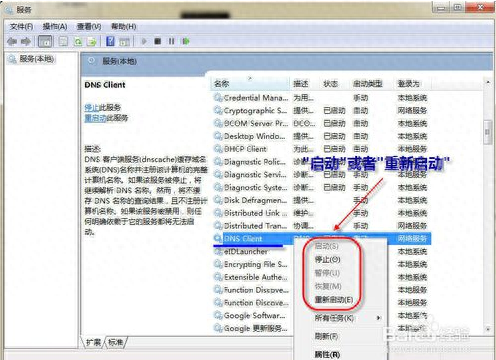Expand 所有任务(K) submenu arrow
Image resolution: width=496 pixels, height=360 pixels.
[x=379, y=318]
